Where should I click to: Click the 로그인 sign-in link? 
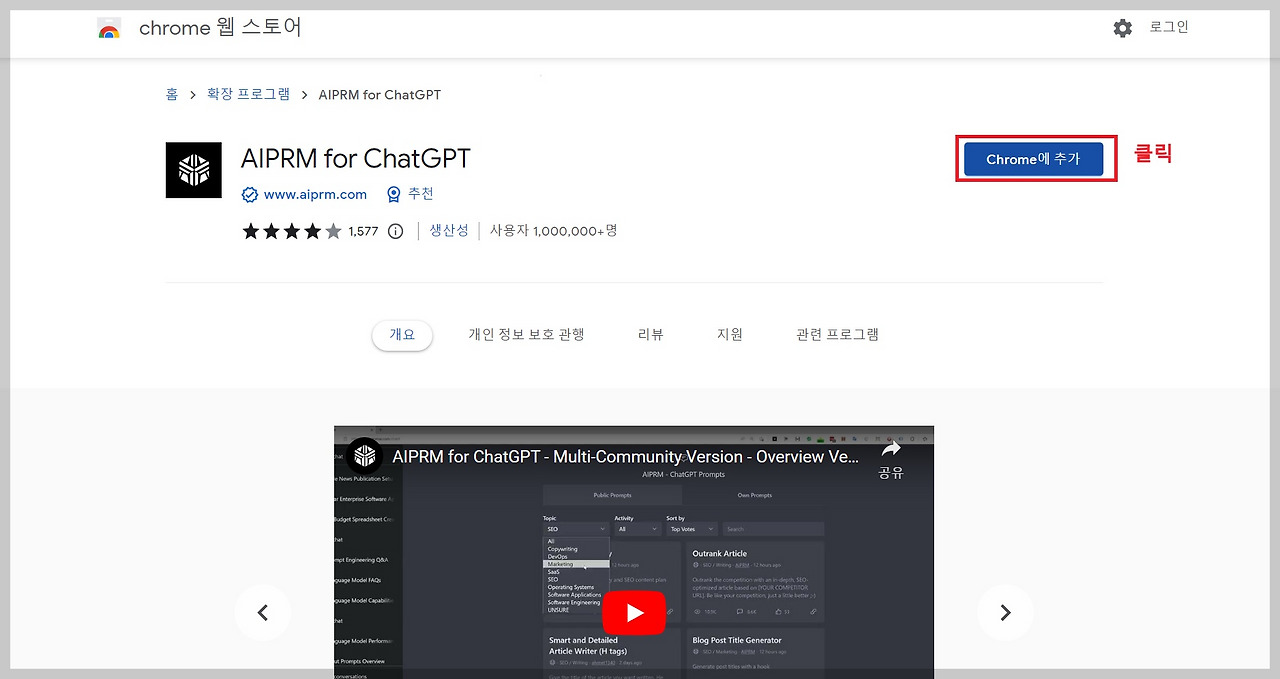(1168, 27)
